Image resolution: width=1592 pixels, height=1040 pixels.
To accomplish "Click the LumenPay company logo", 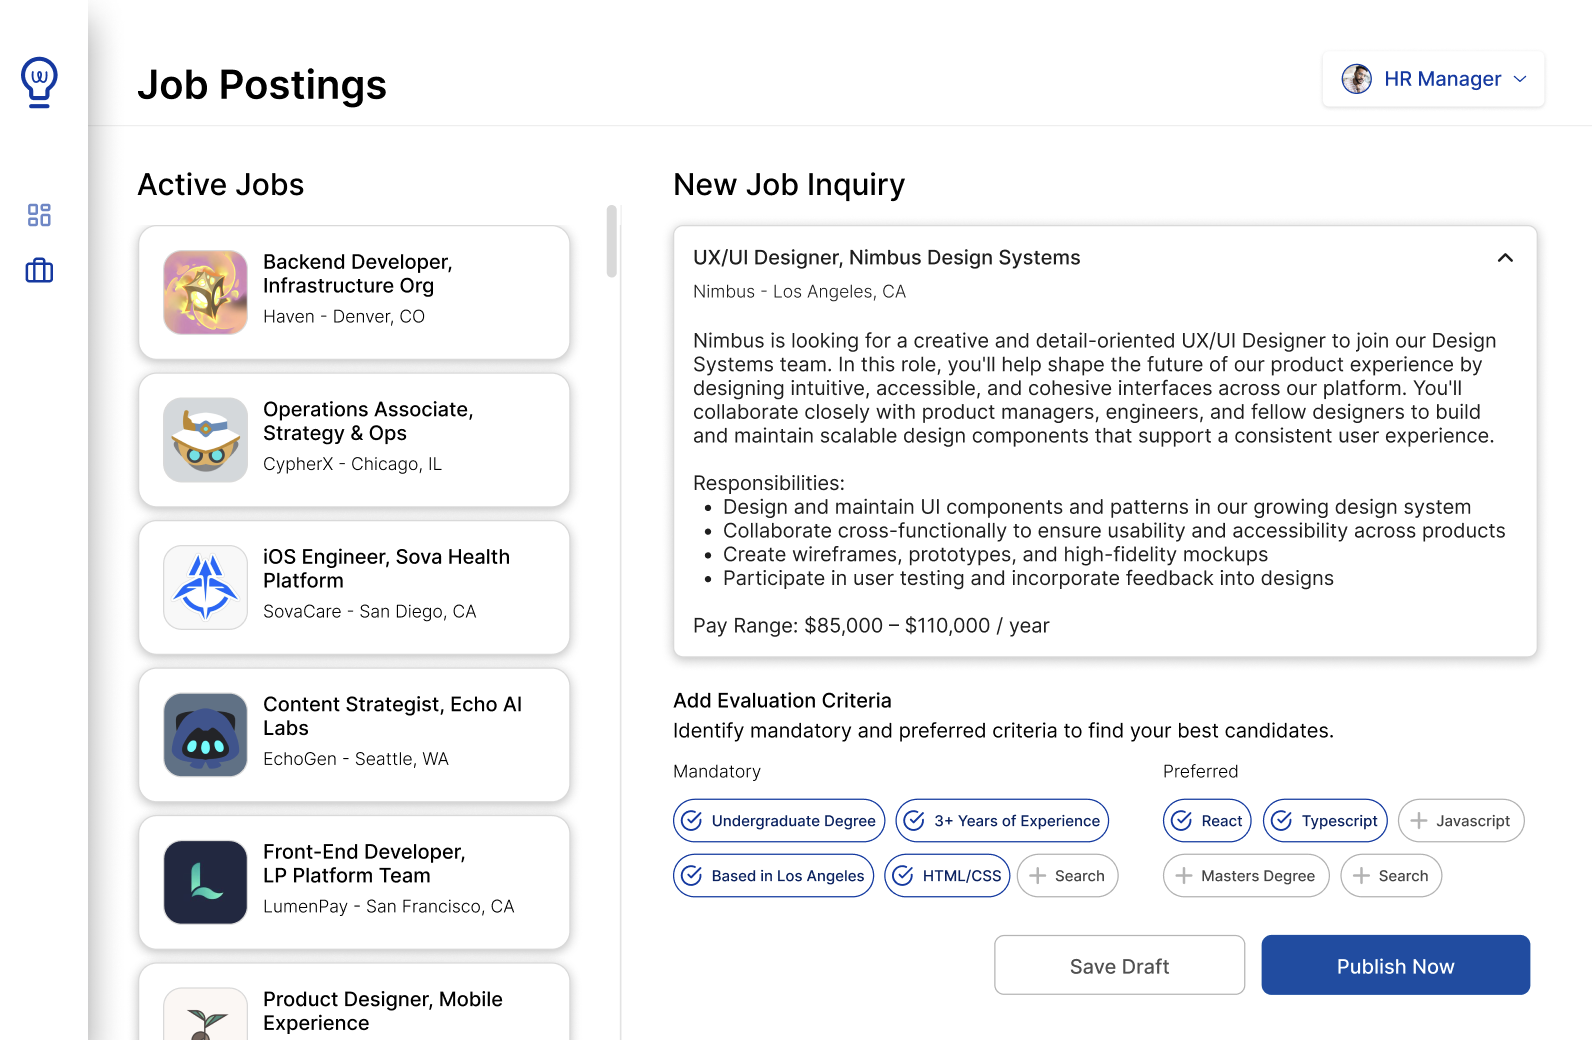I will tap(205, 882).
